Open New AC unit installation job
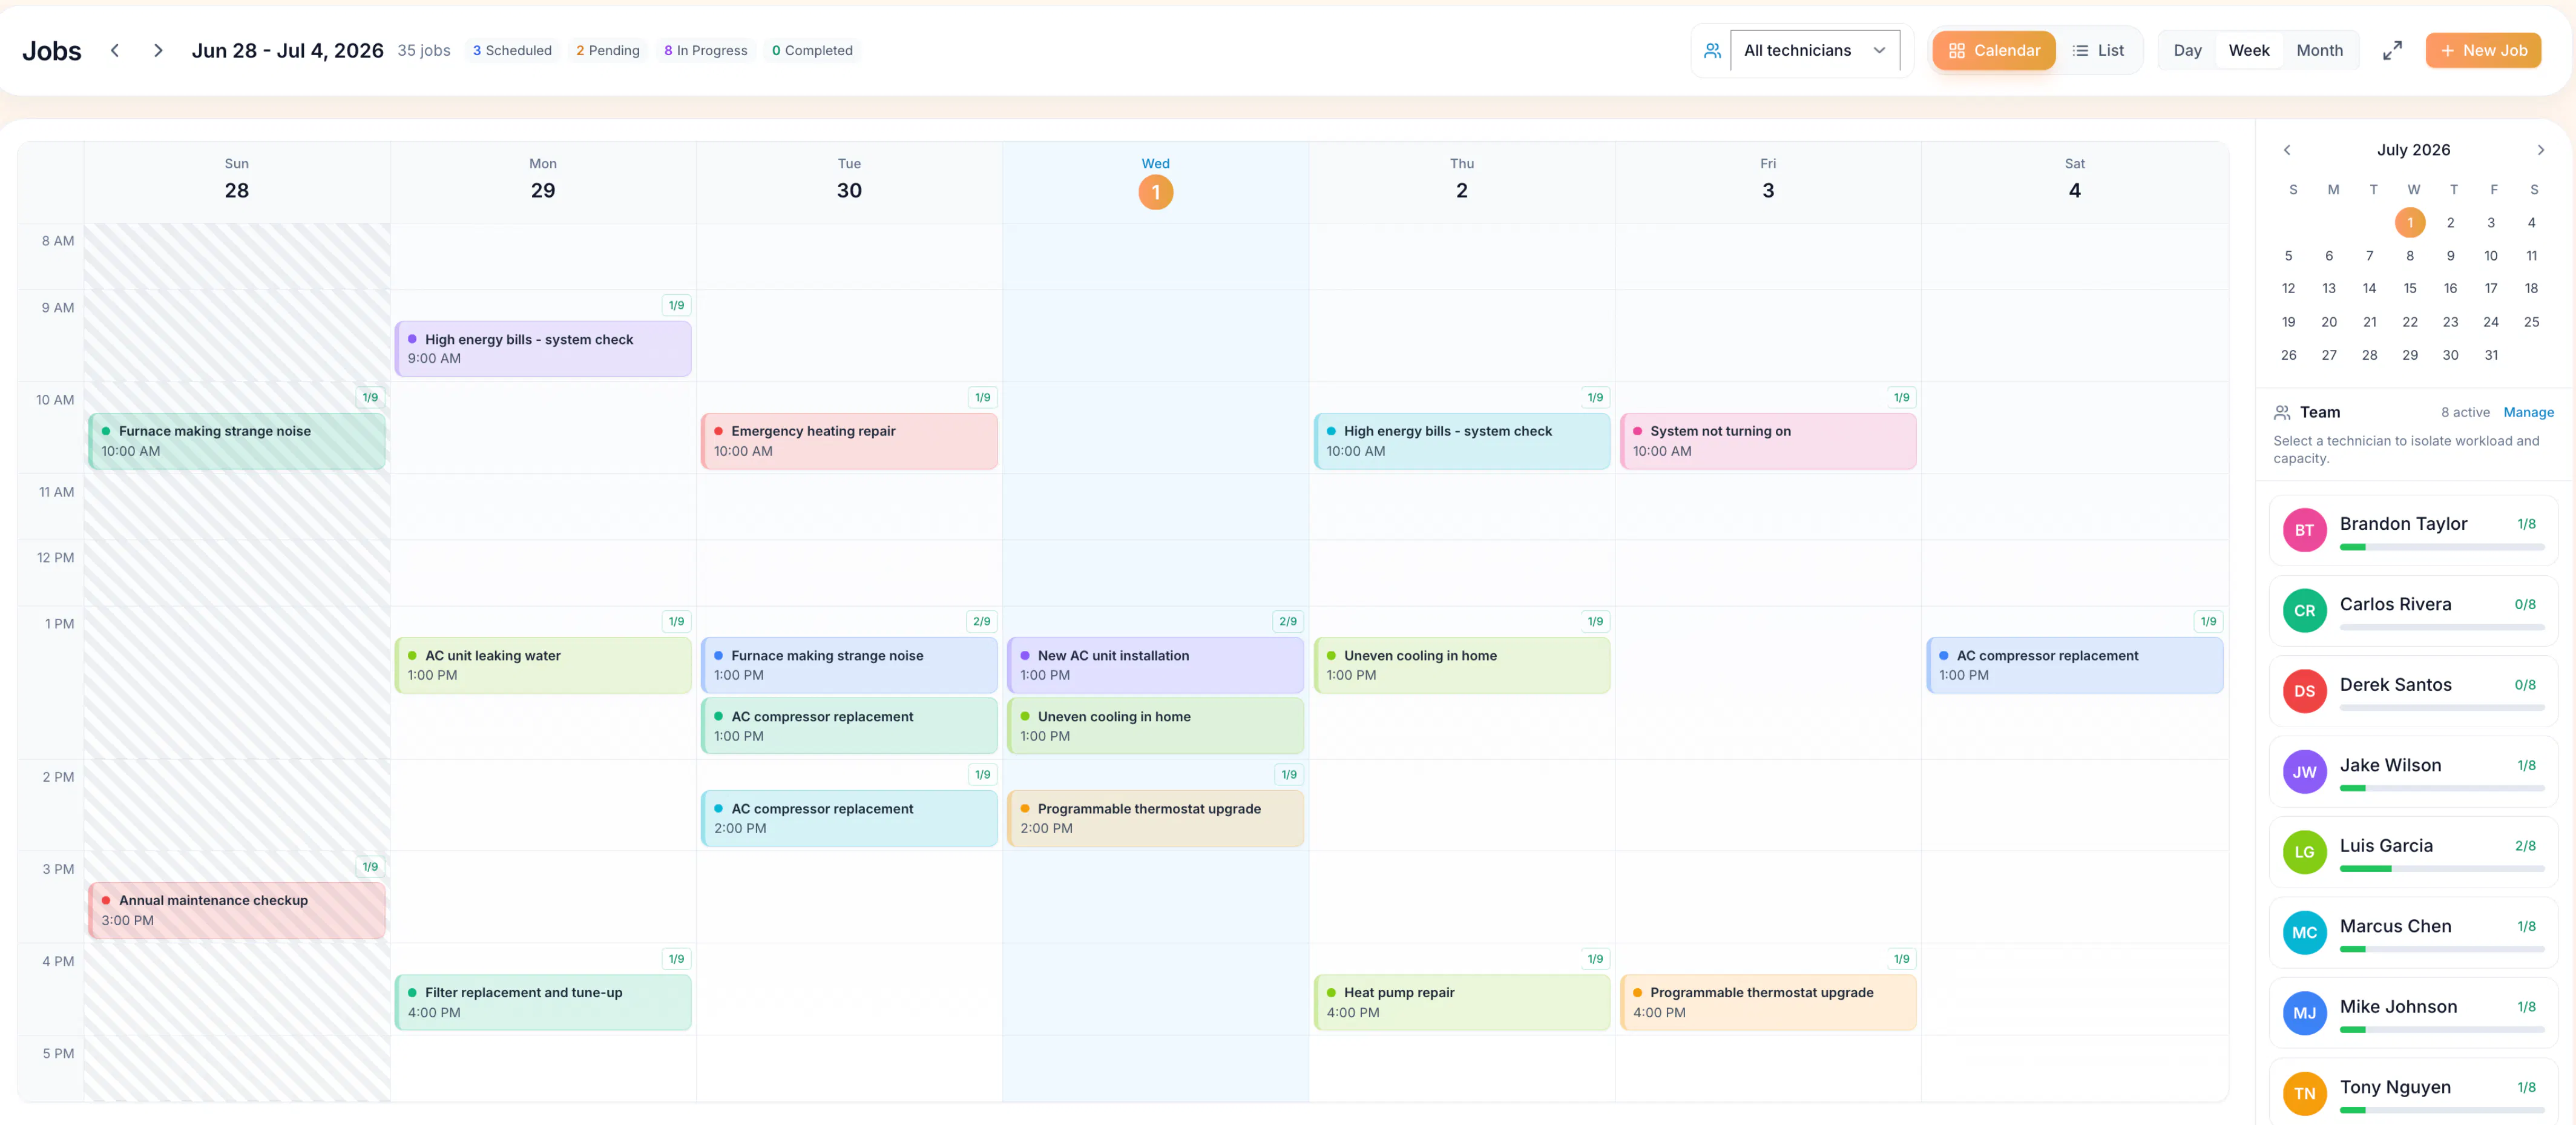2576x1125 pixels. [1155, 665]
